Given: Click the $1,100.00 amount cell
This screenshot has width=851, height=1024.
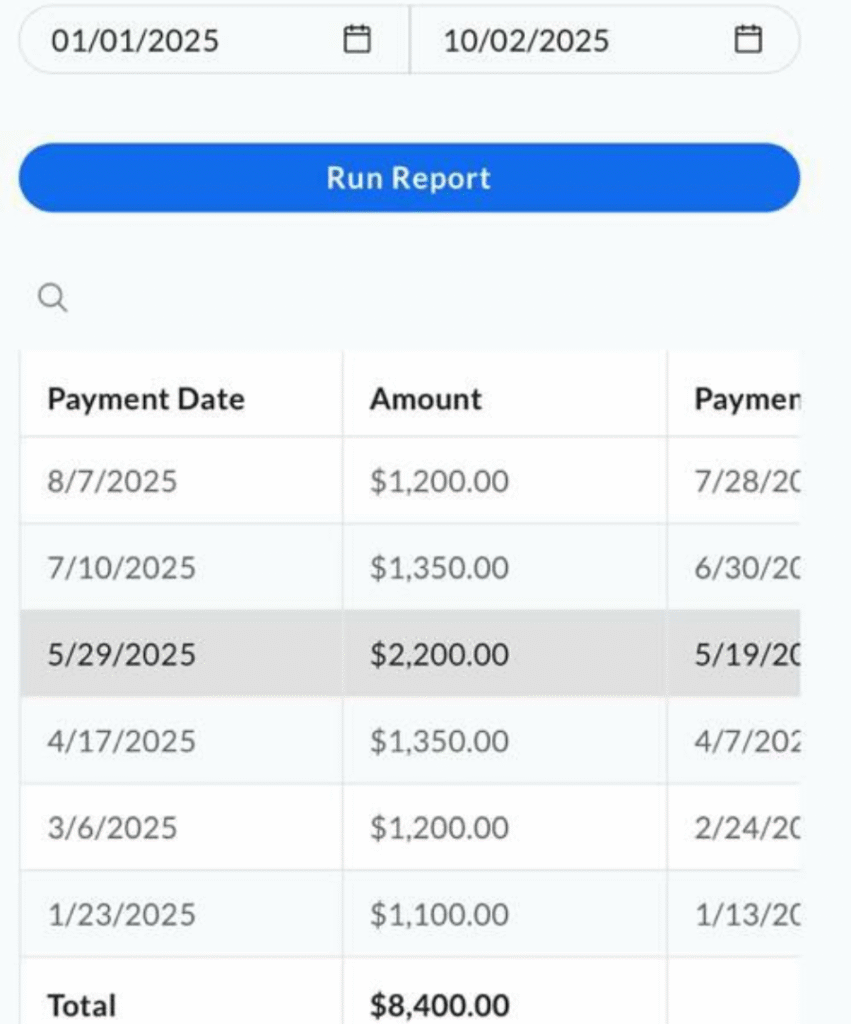Looking at the screenshot, I should point(439,915).
